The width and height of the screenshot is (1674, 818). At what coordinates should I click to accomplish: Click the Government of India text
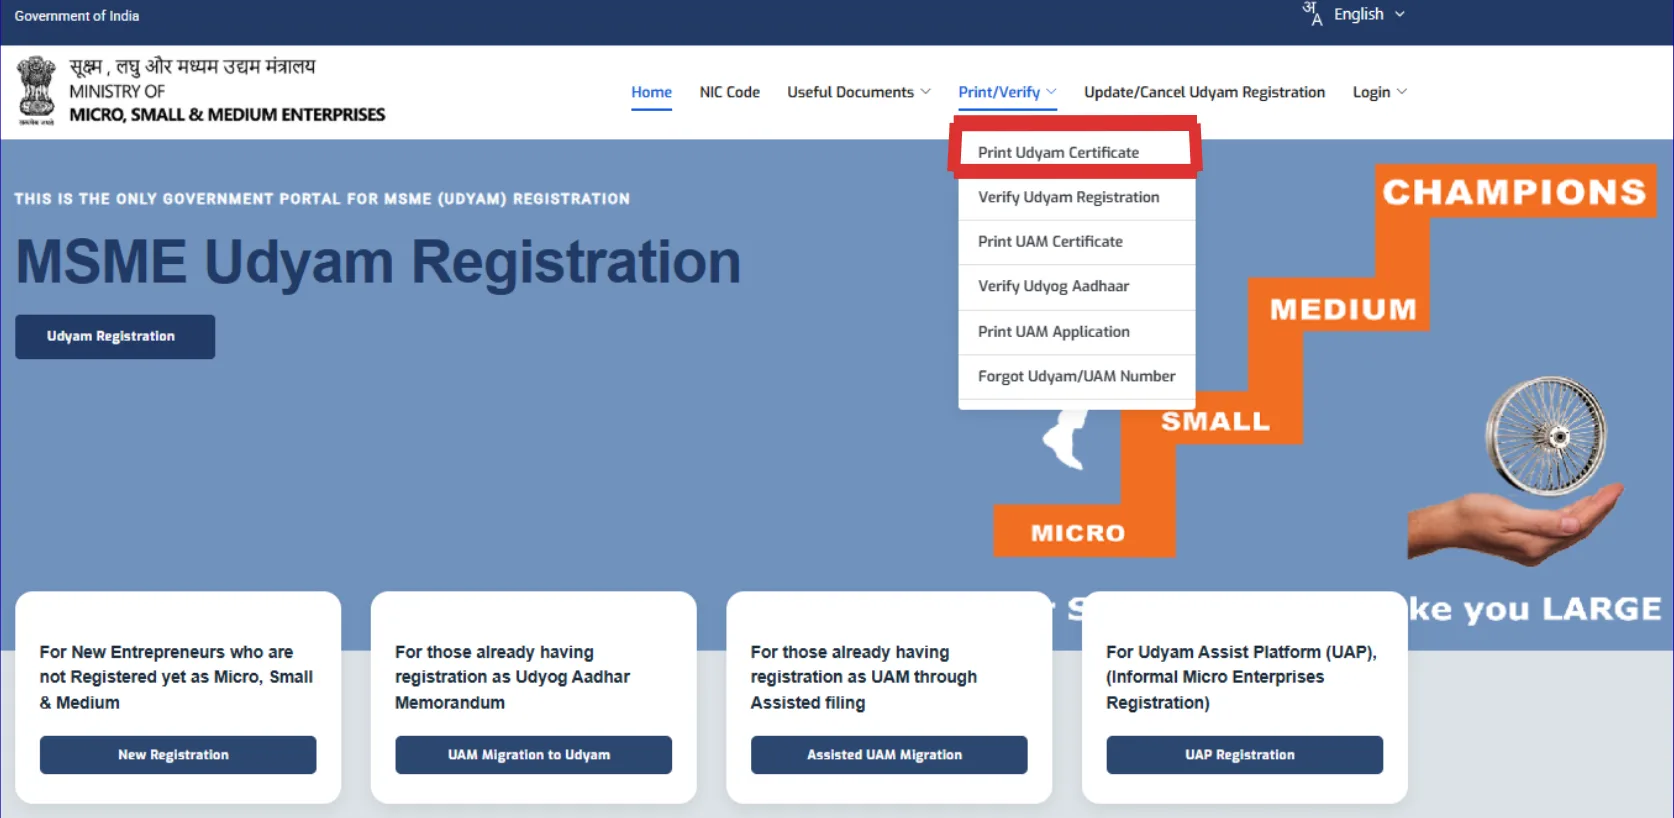point(77,16)
